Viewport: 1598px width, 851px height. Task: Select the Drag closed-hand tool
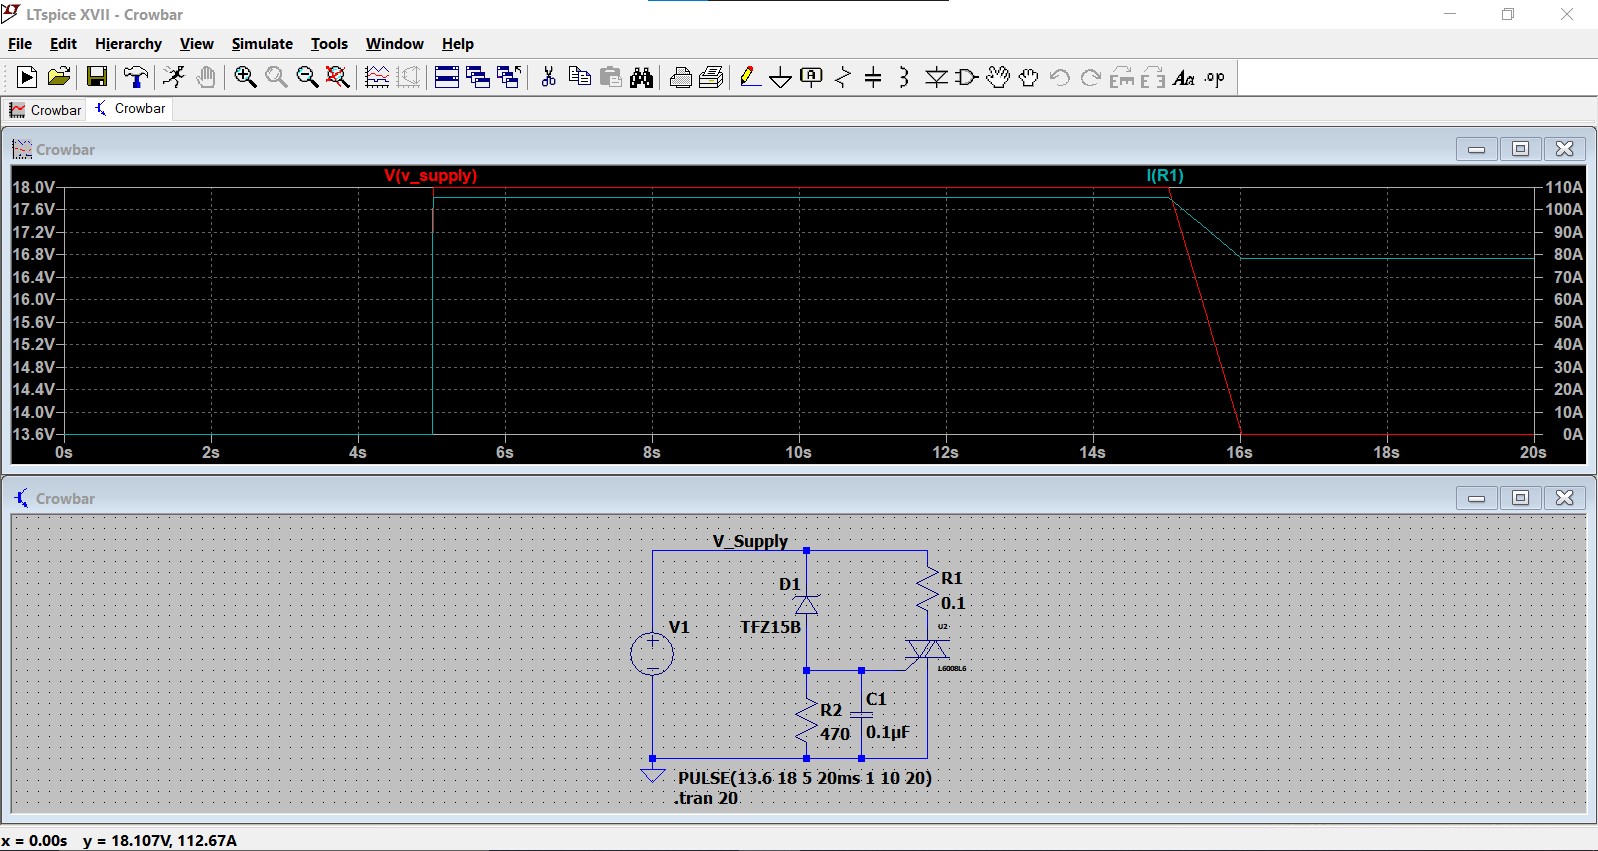pos(1029,77)
